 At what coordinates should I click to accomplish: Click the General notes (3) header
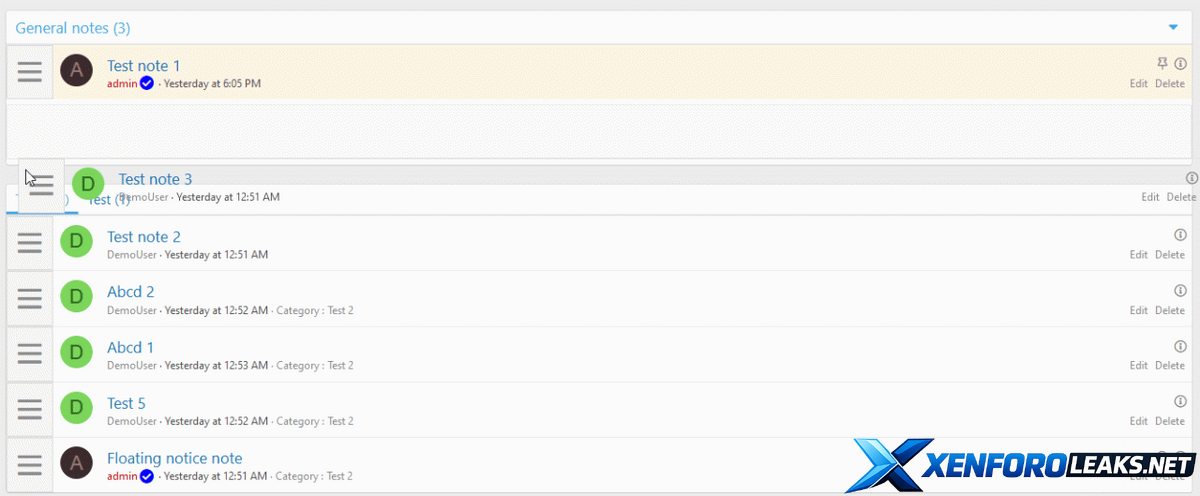(x=73, y=28)
